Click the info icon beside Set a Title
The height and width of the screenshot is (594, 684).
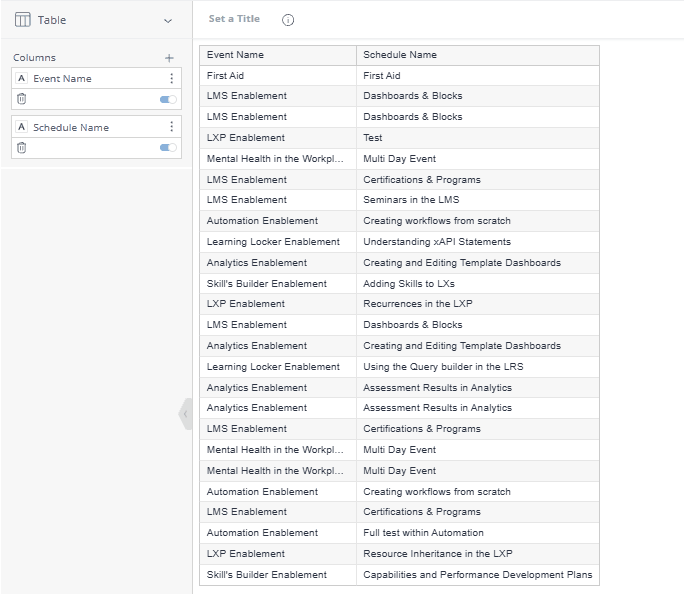coord(288,20)
